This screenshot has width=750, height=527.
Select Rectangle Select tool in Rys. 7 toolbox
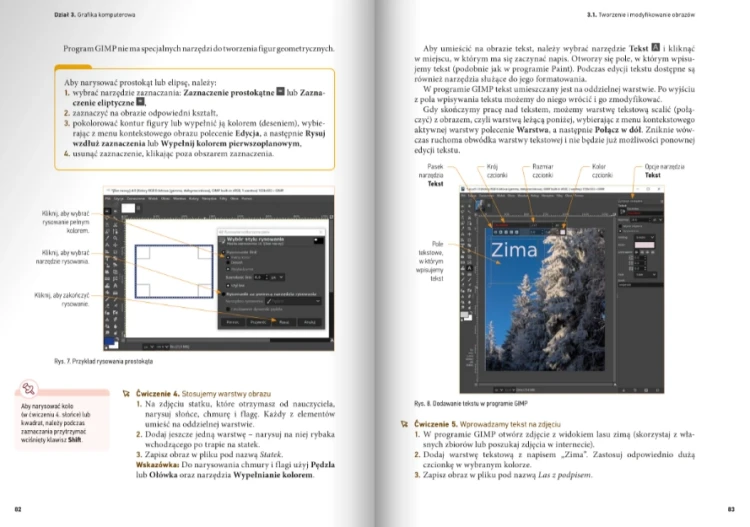point(107,211)
